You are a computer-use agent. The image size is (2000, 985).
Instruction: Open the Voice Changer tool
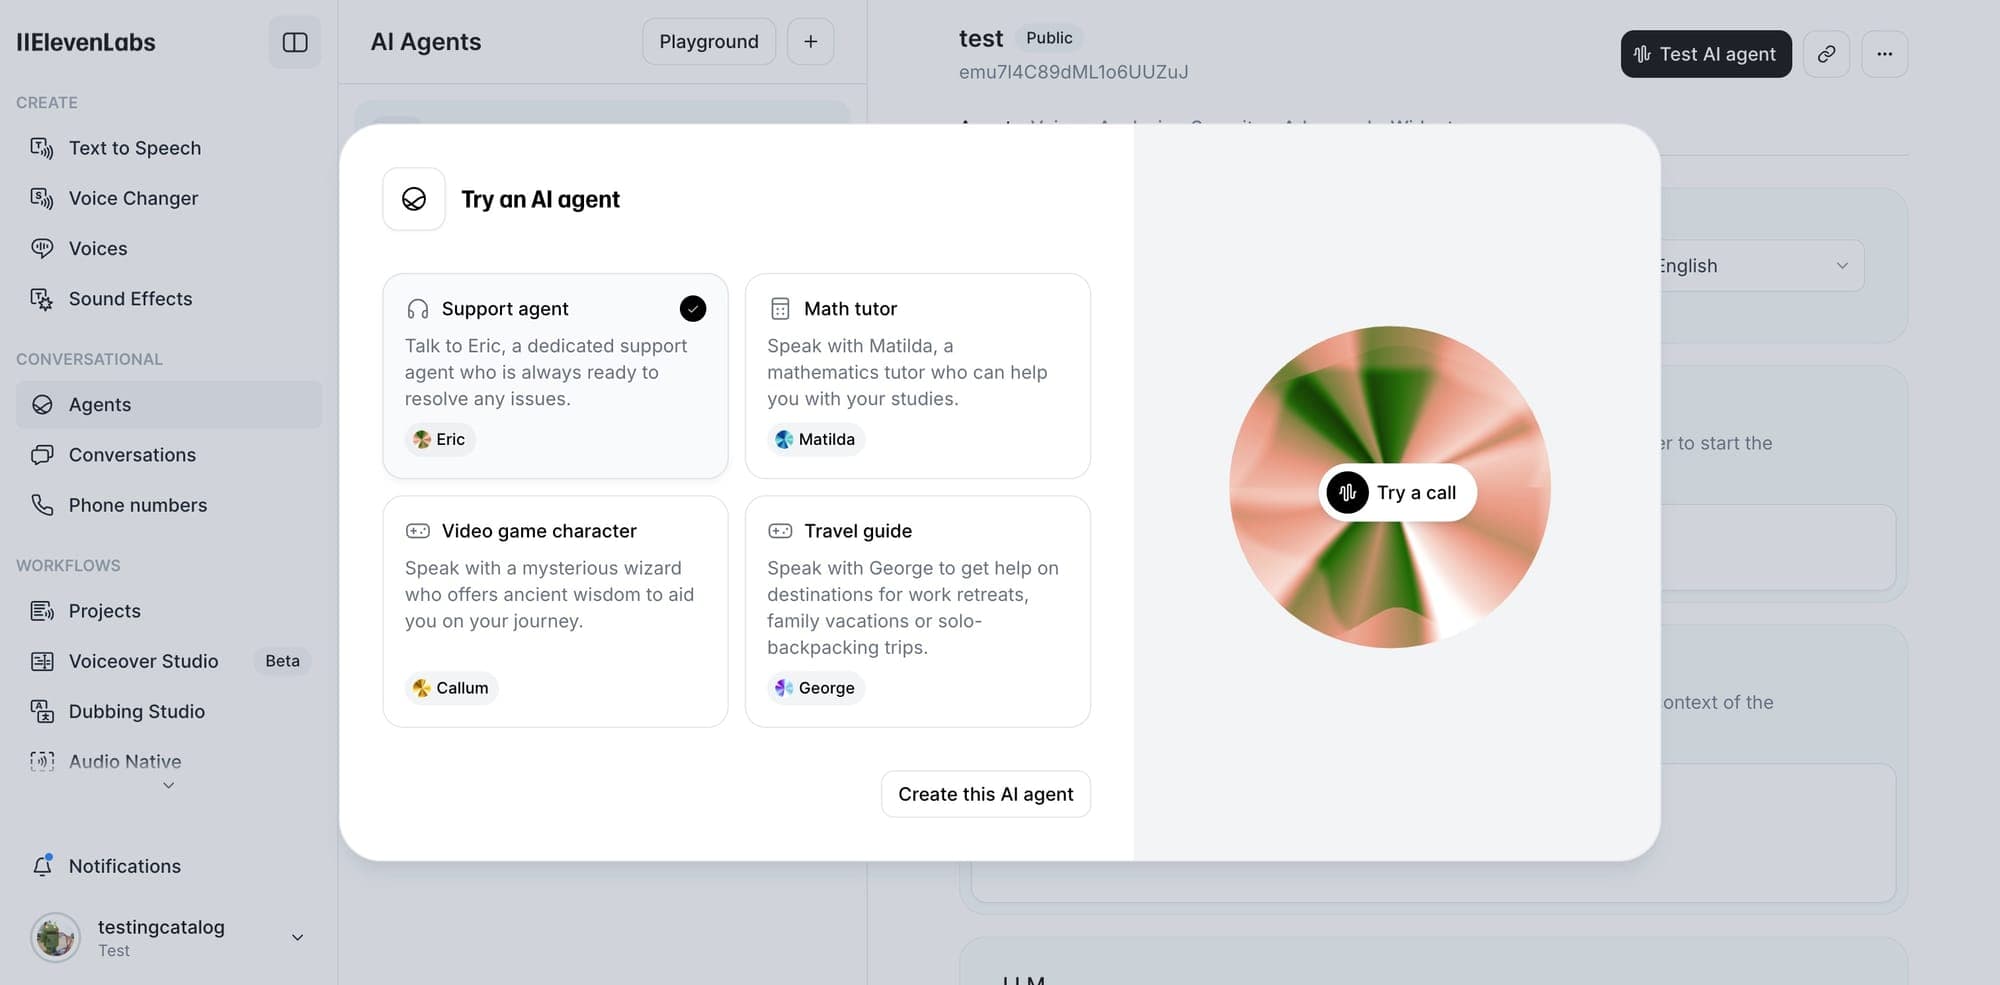click(x=41, y=198)
